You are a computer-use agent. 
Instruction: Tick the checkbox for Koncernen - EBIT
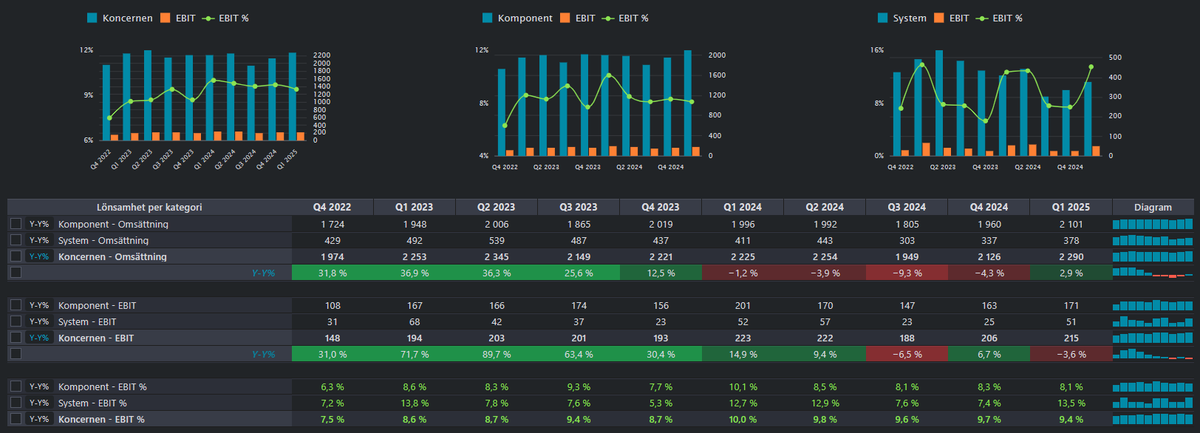[x=16, y=338]
